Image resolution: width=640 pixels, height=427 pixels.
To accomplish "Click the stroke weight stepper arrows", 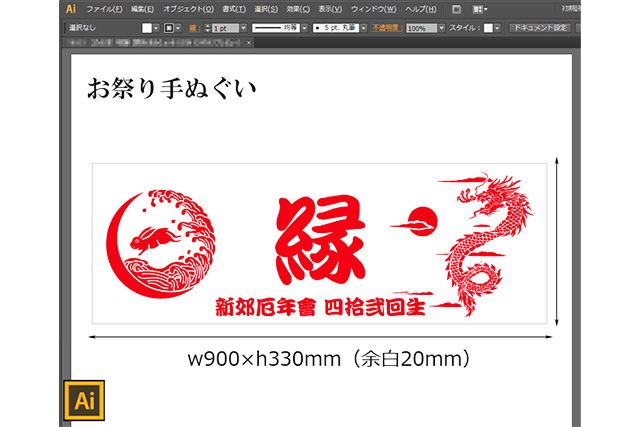I will pyautogui.click(x=208, y=28).
